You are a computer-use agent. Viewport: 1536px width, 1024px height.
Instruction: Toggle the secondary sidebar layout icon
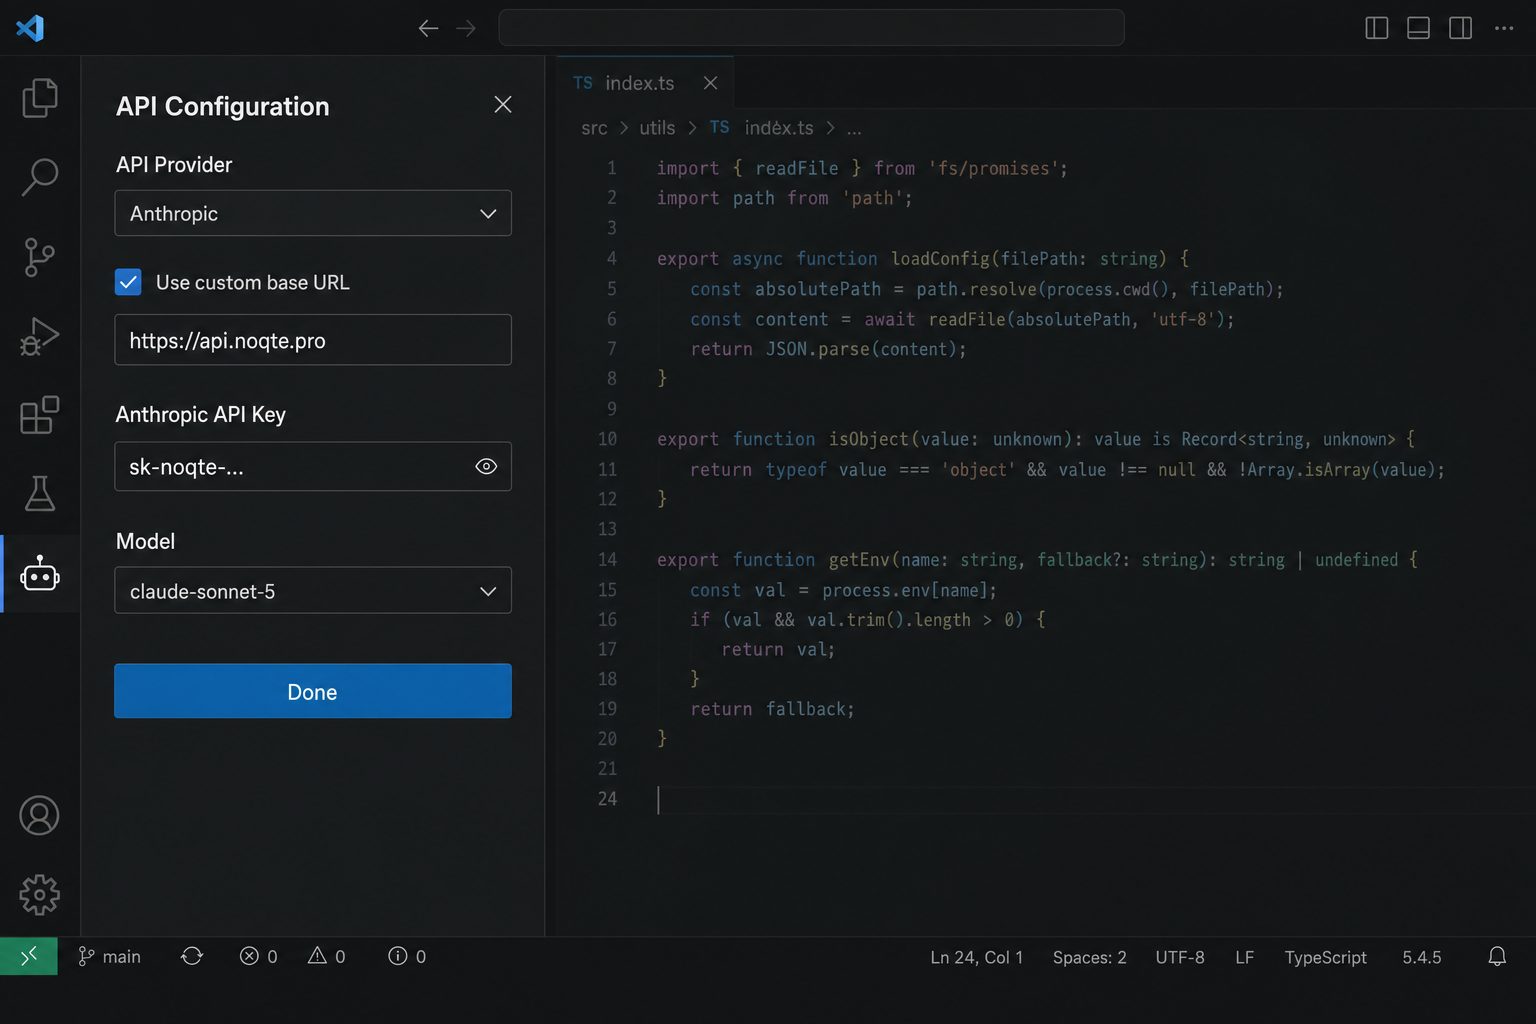[x=1460, y=28]
